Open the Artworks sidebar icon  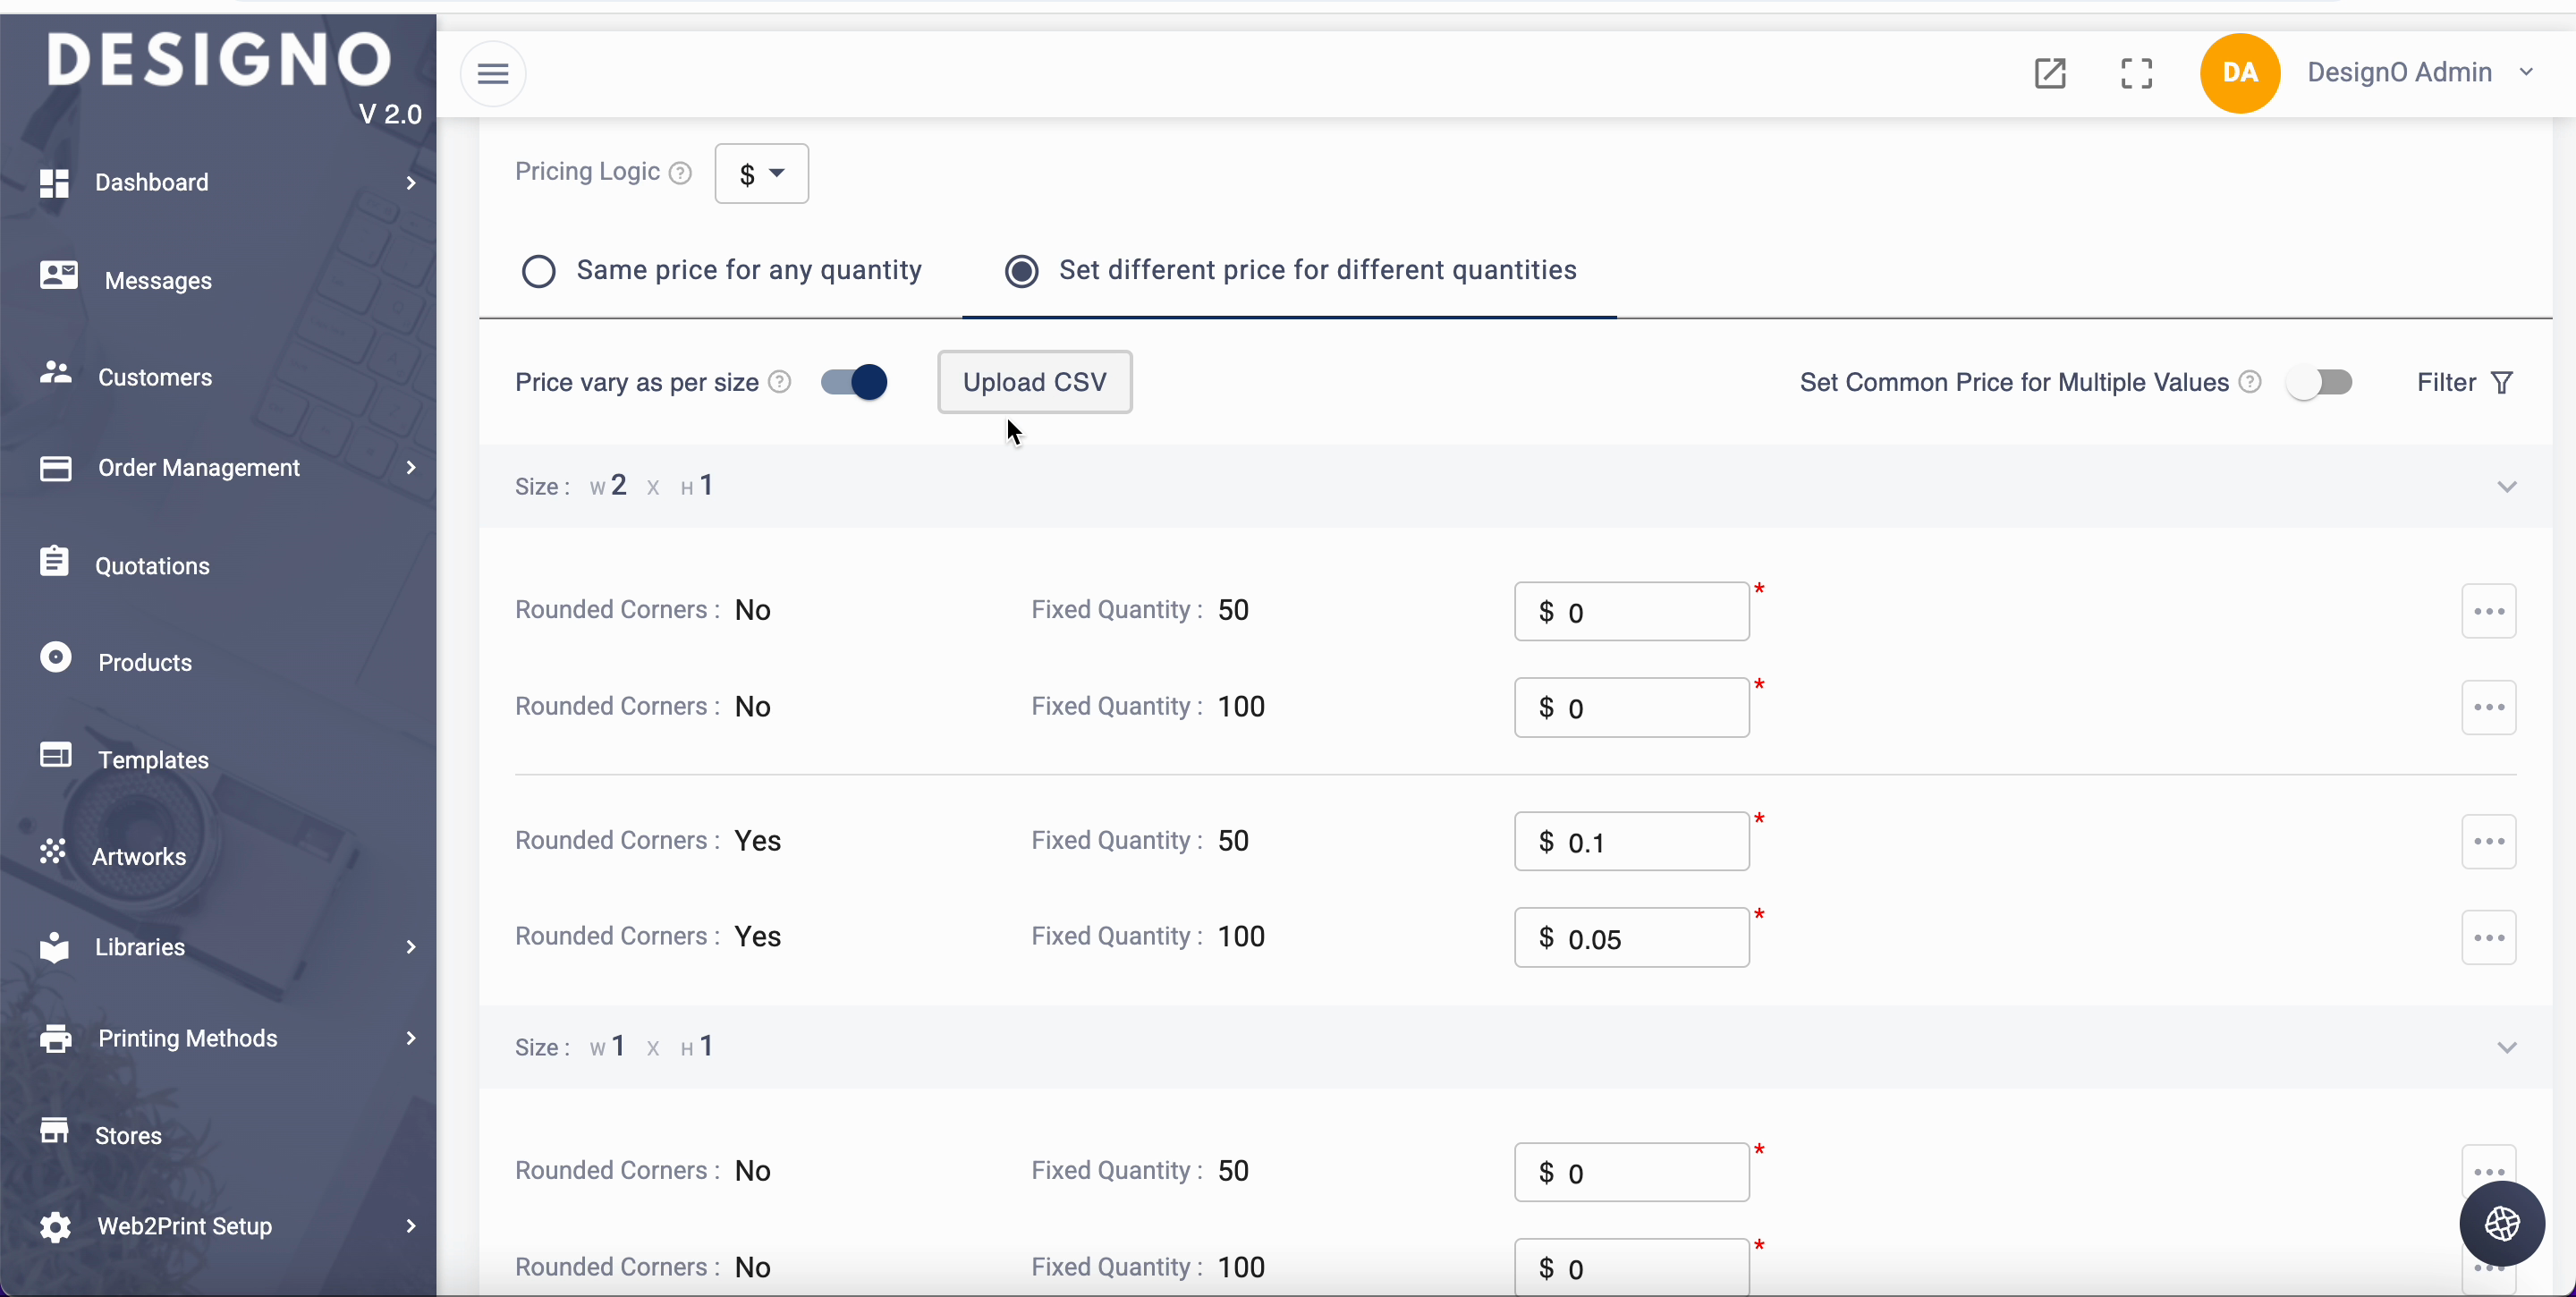53,852
